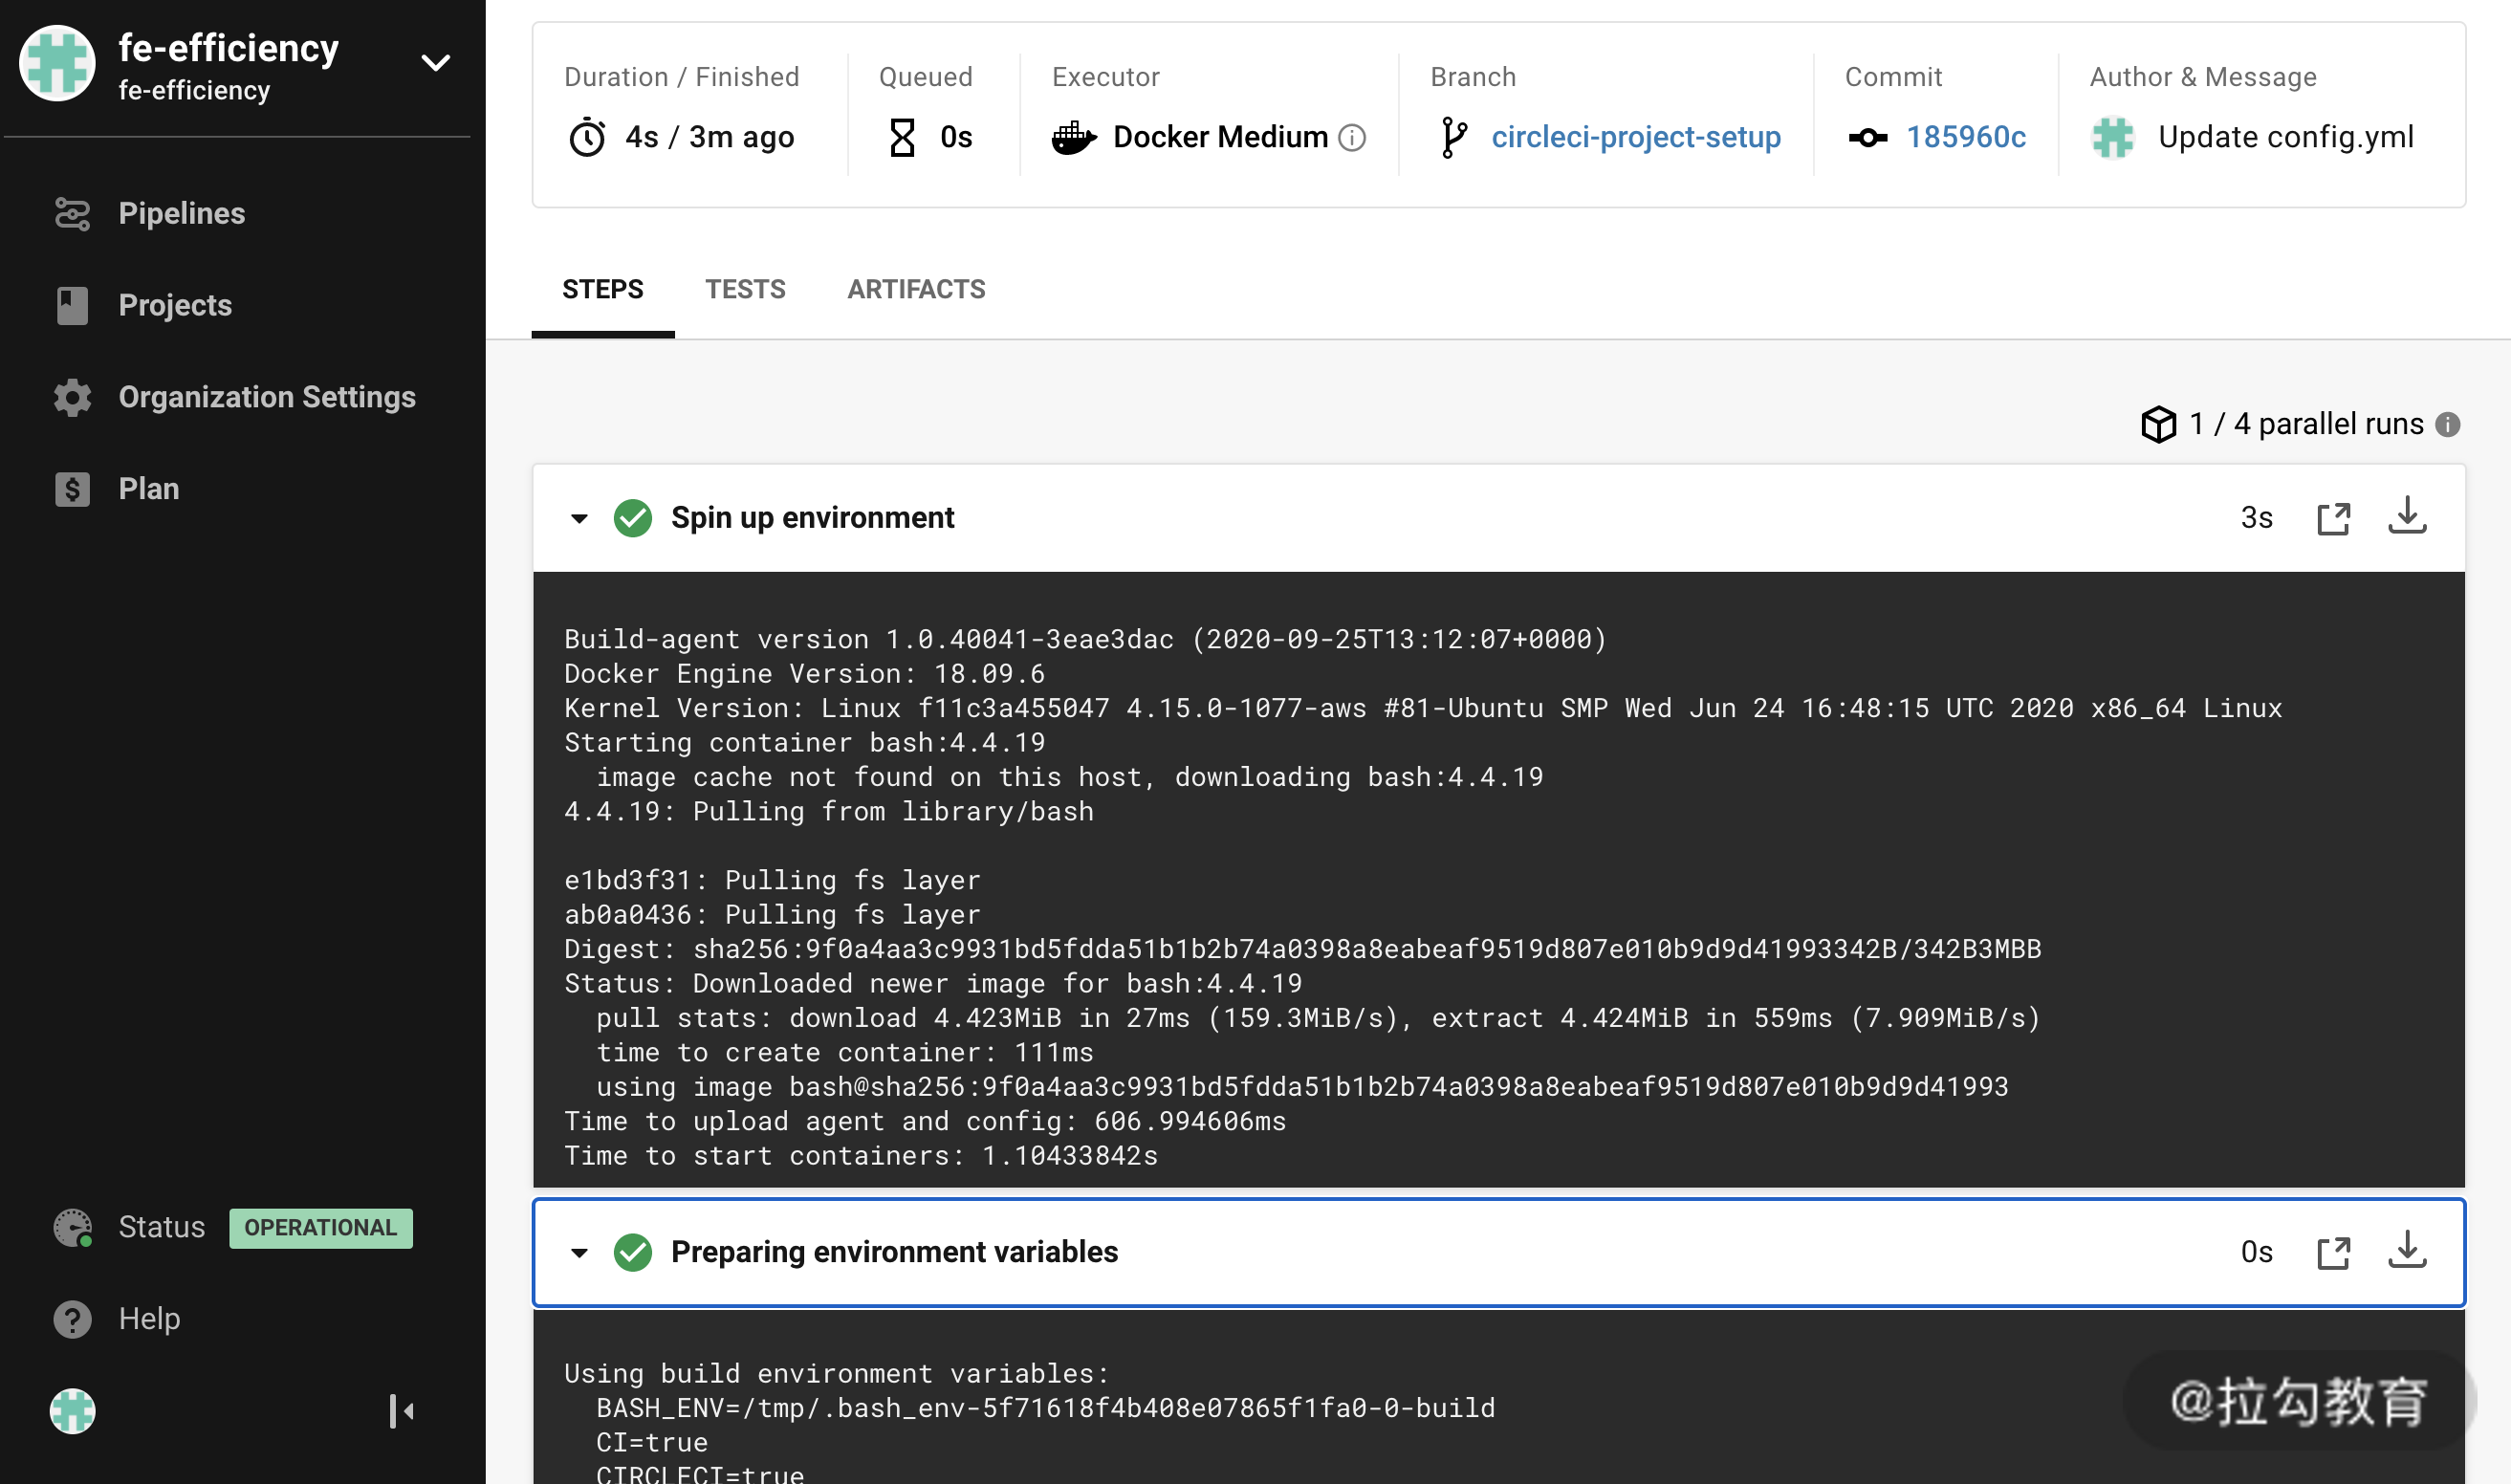
Task: Open user avatar at sidebar bottom
Action: pyautogui.click(x=72, y=1411)
